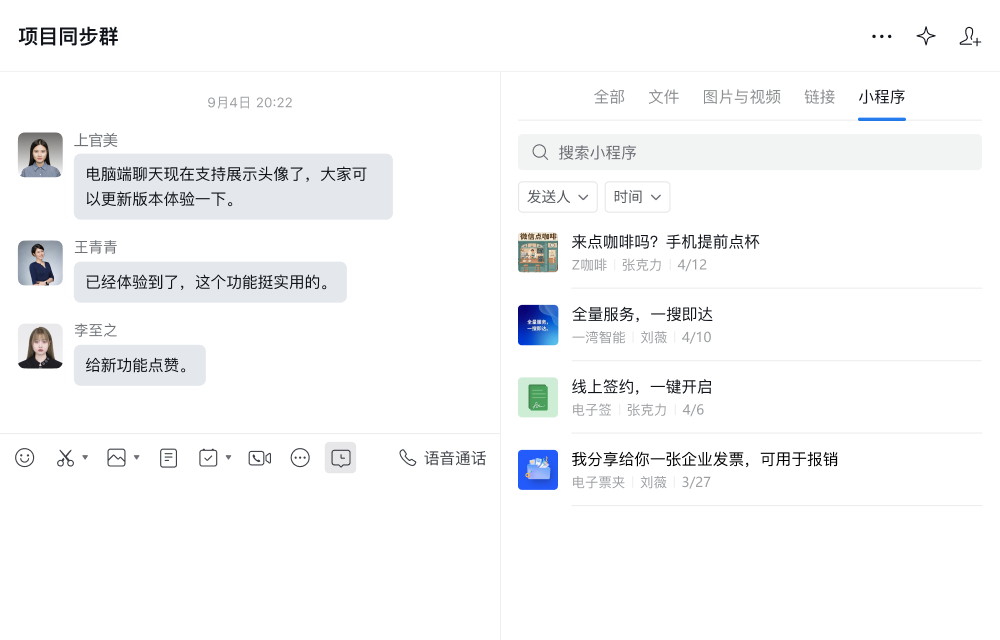1000x640 pixels.
Task: Add a member to the group
Action: pos(970,36)
